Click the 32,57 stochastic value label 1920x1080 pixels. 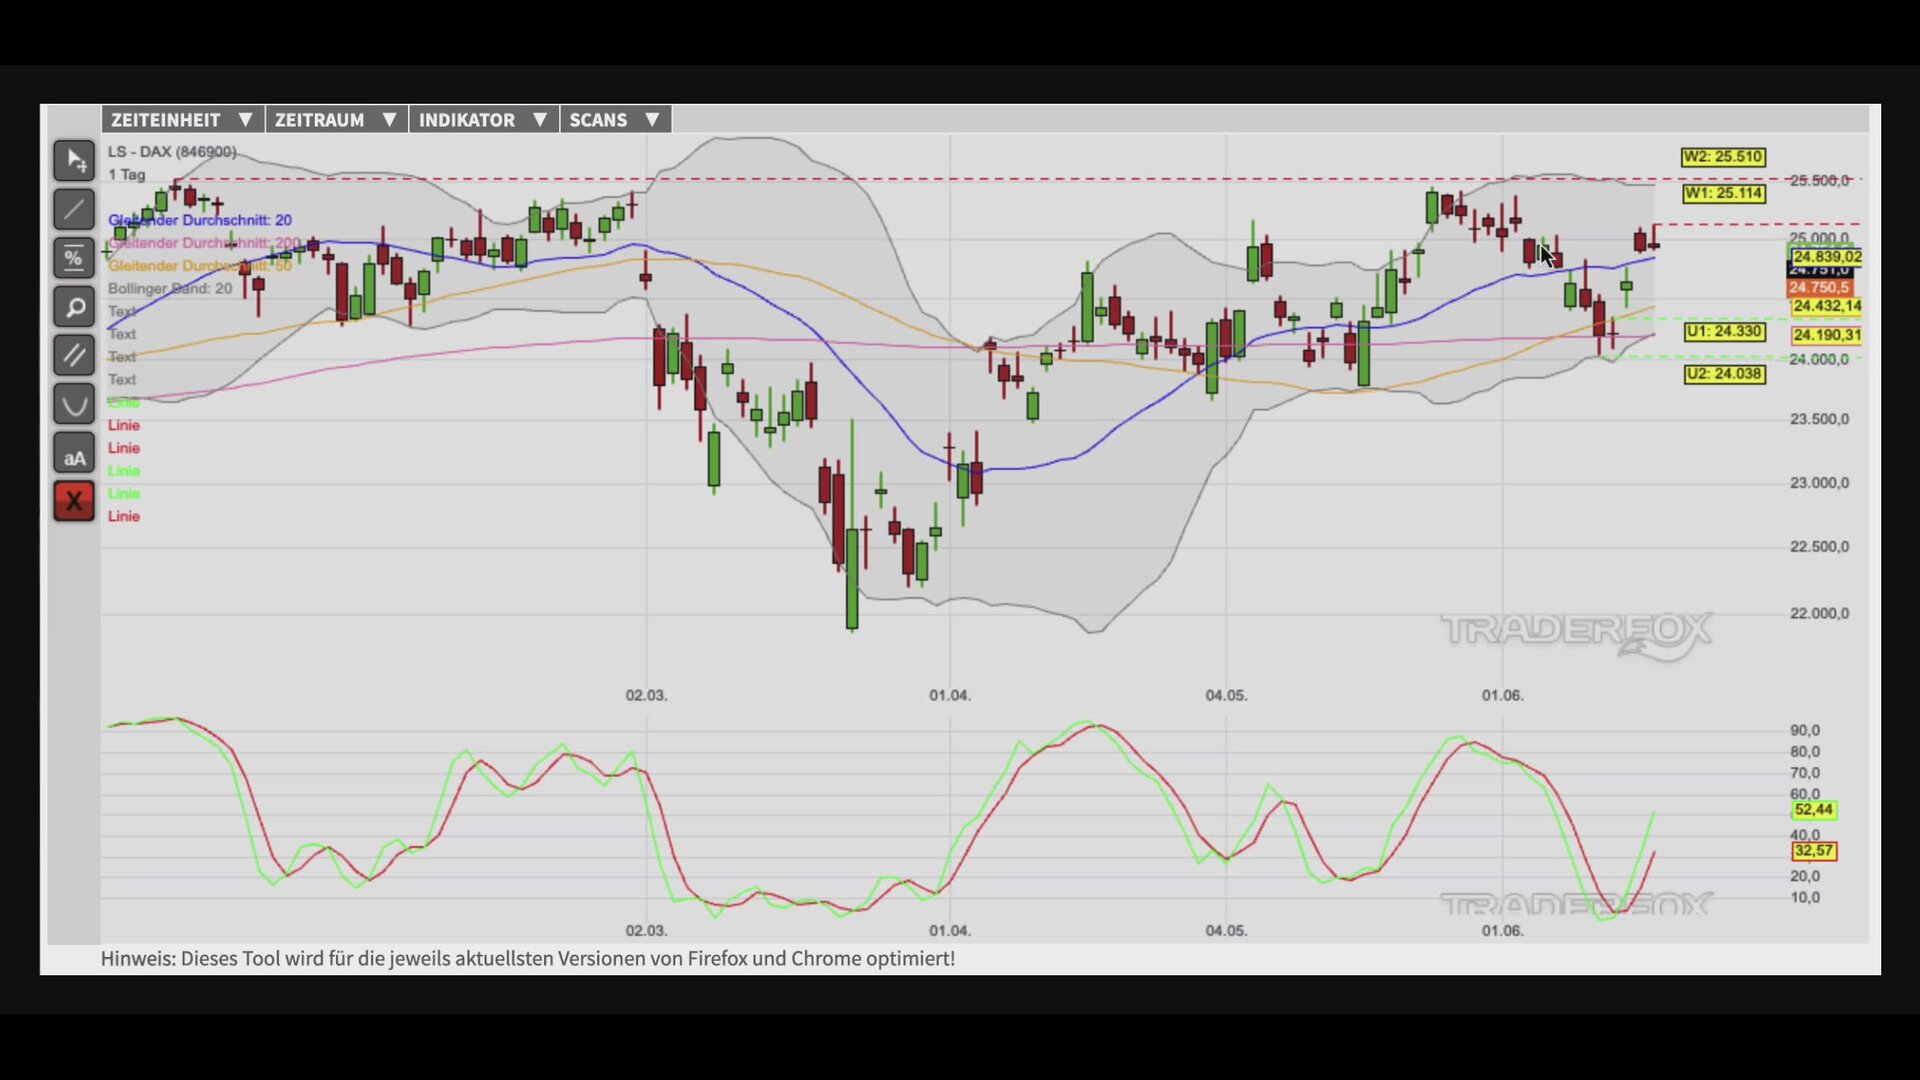1814,851
